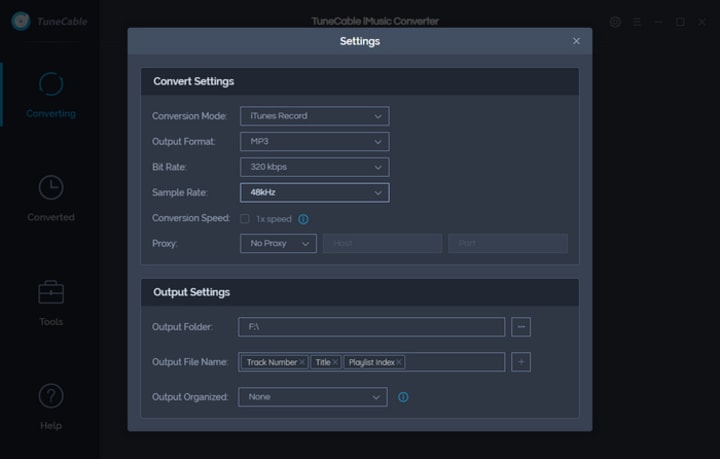Click the Track Number tag label
Viewport: 720px width, 459px height.
[272, 362]
